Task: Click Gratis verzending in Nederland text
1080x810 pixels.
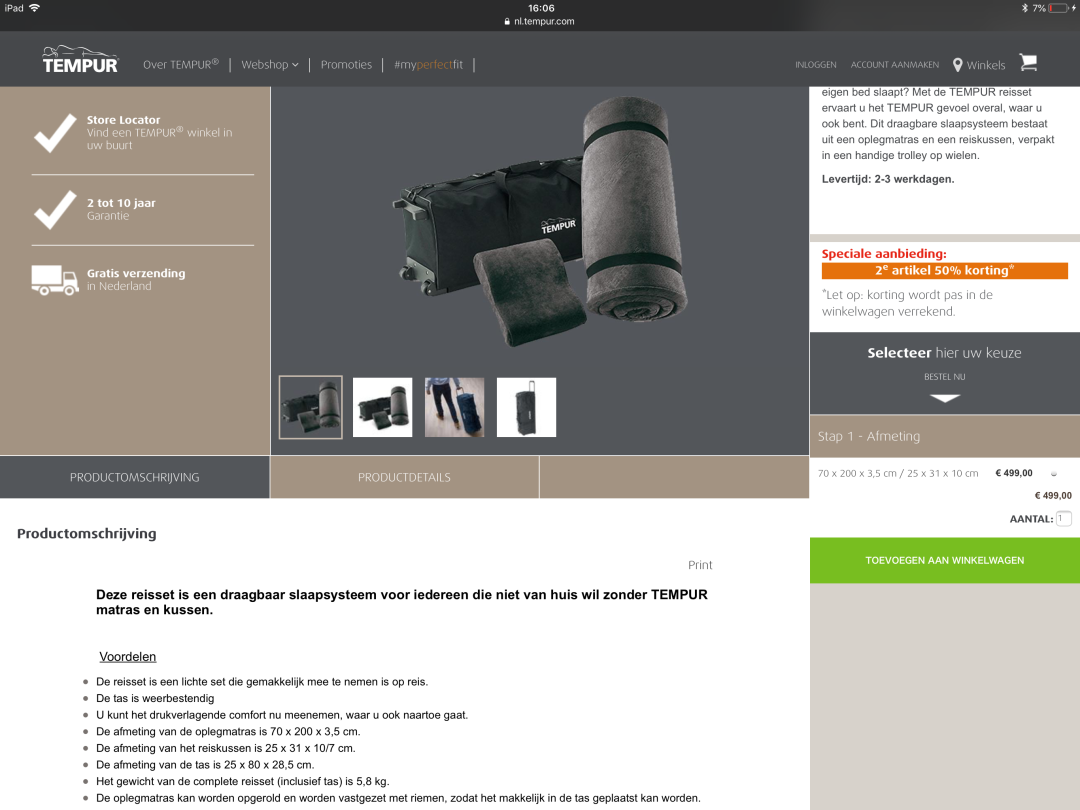Action: pyautogui.click(x=136, y=280)
